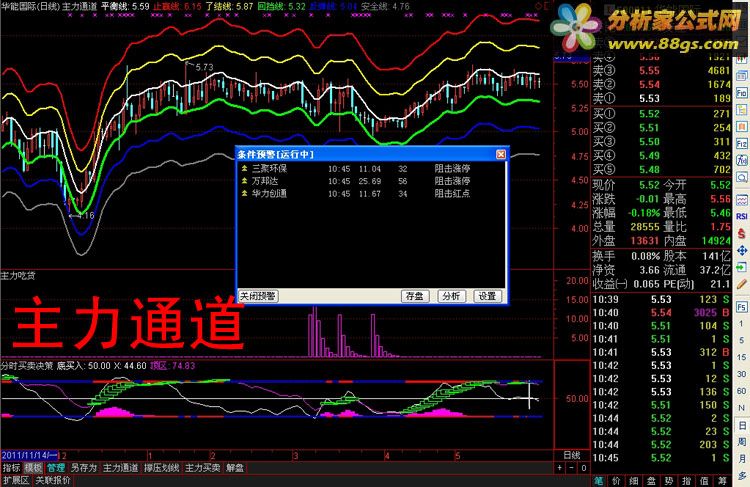Click the plus zoom-in button

(x=559, y=468)
